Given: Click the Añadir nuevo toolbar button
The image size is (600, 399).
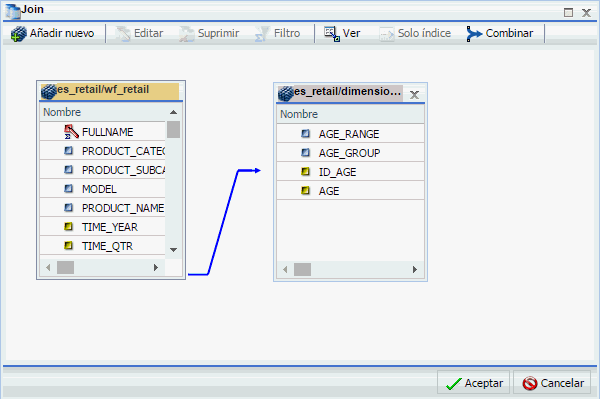Looking at the screenshot, I should pyautogui.click(x=52, y=34).
